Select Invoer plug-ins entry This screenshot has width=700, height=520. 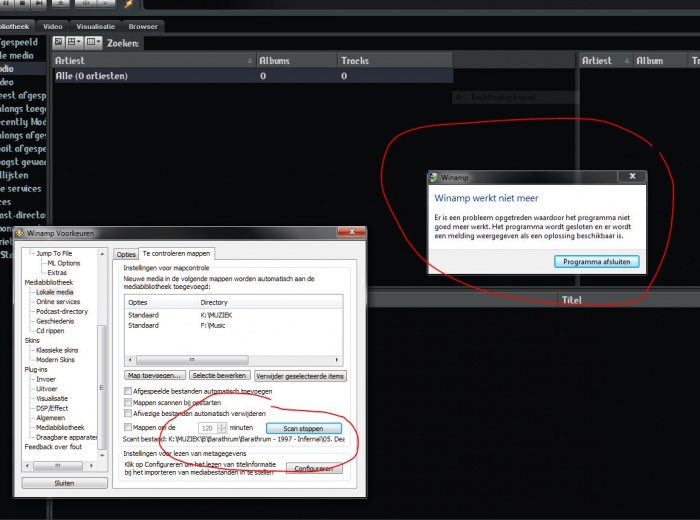[46, 379]
